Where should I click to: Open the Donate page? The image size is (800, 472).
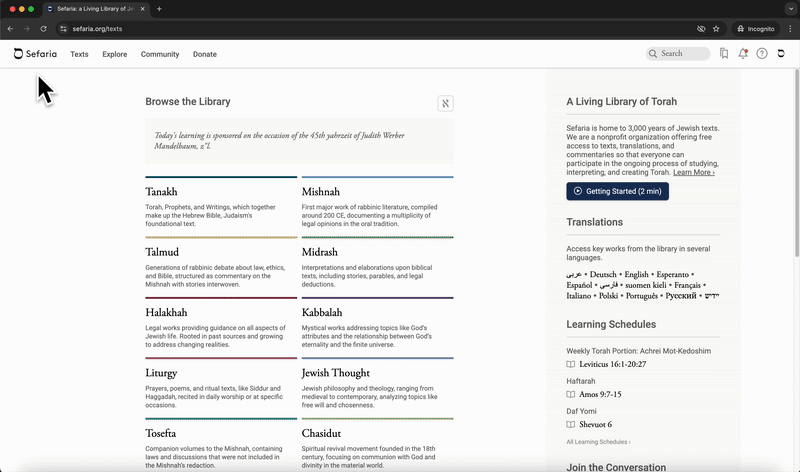(x=205, y=54)
